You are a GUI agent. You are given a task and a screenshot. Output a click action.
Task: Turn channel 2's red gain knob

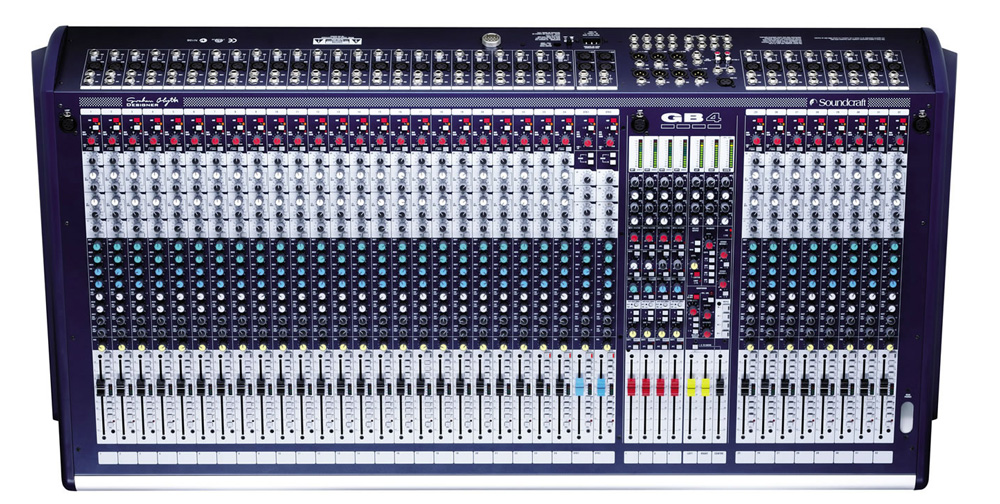[113, 141]
